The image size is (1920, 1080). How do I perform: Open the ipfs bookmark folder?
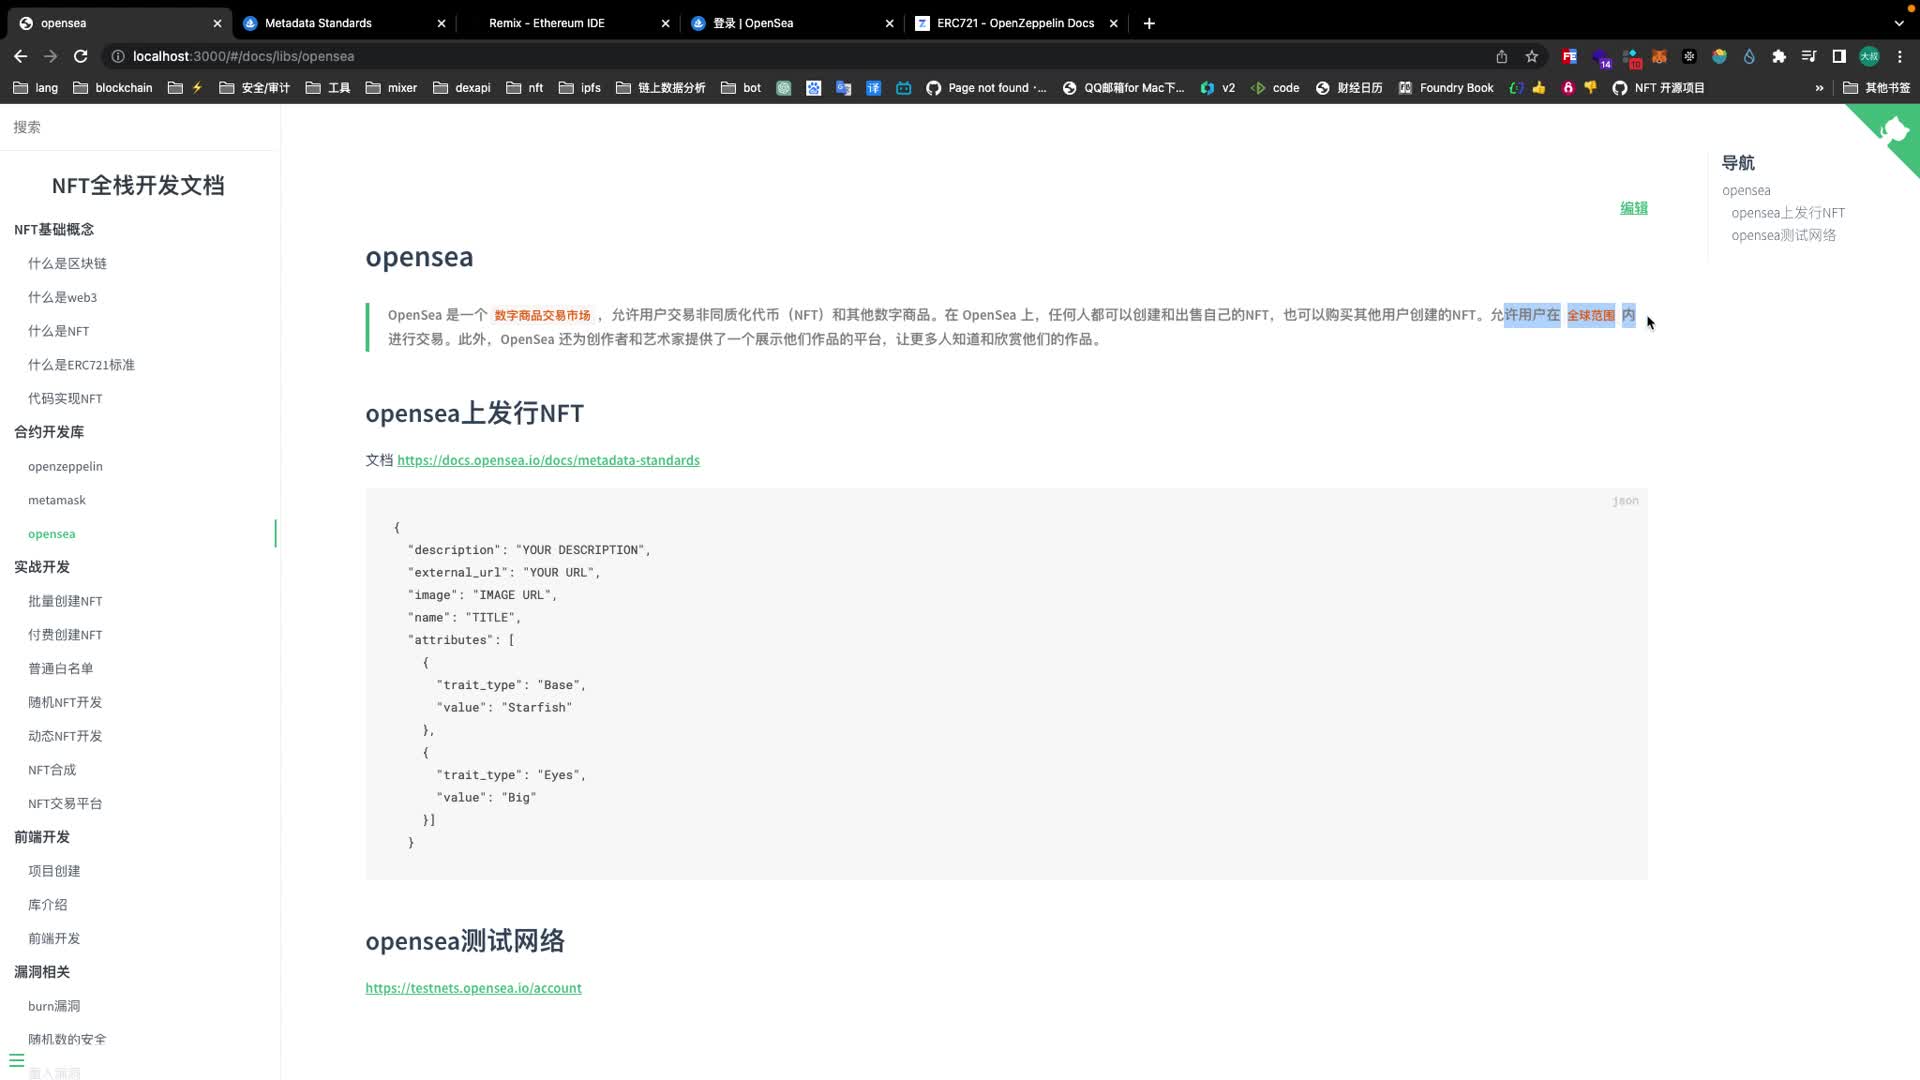(x=580, y=88)
